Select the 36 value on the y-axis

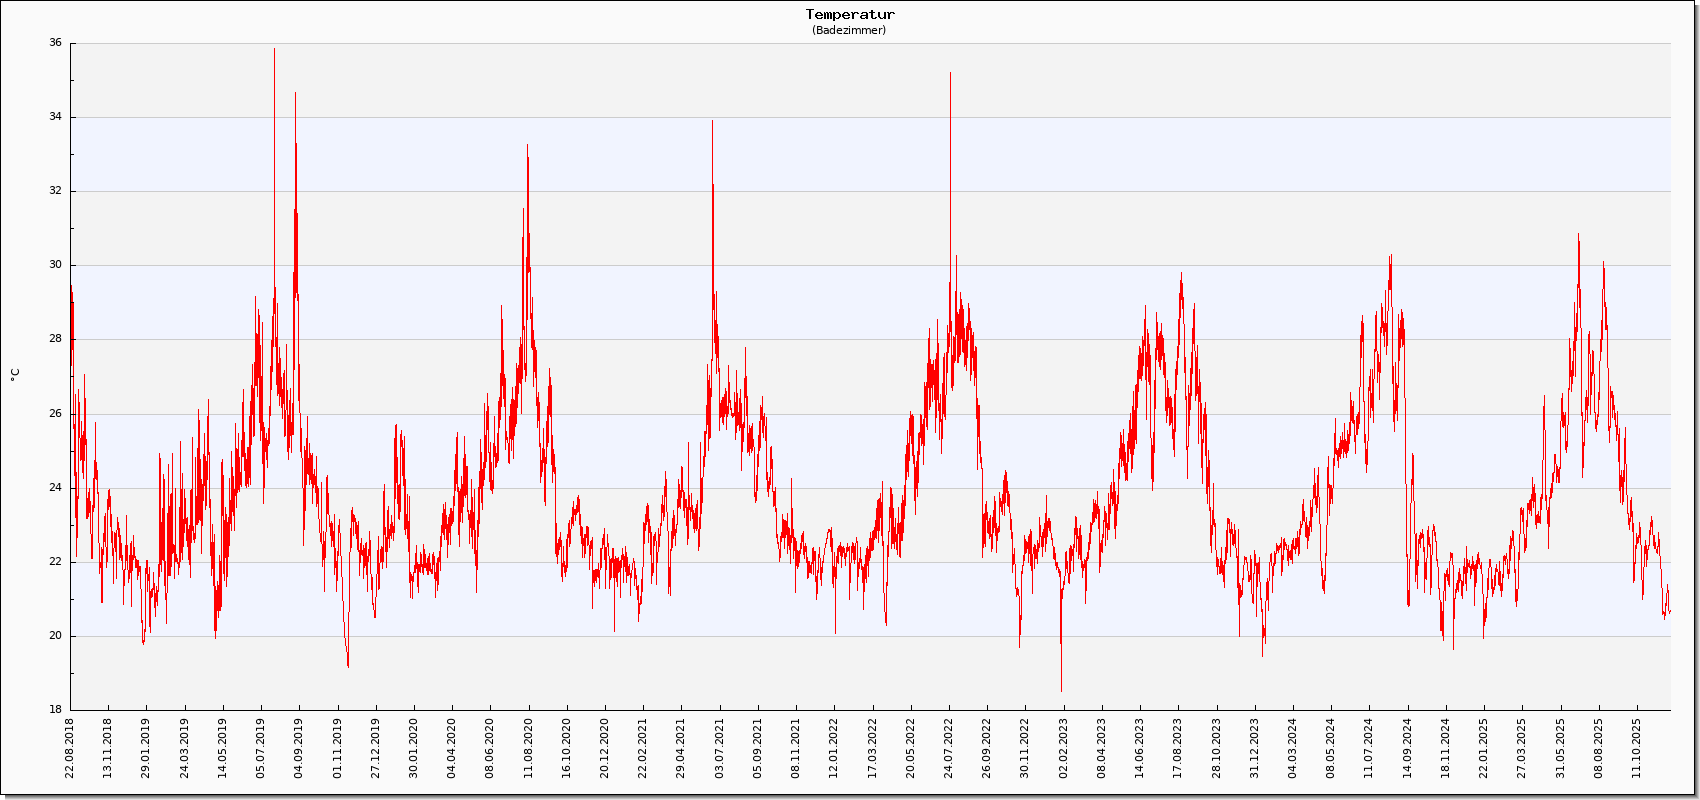[x=55, y=43]
